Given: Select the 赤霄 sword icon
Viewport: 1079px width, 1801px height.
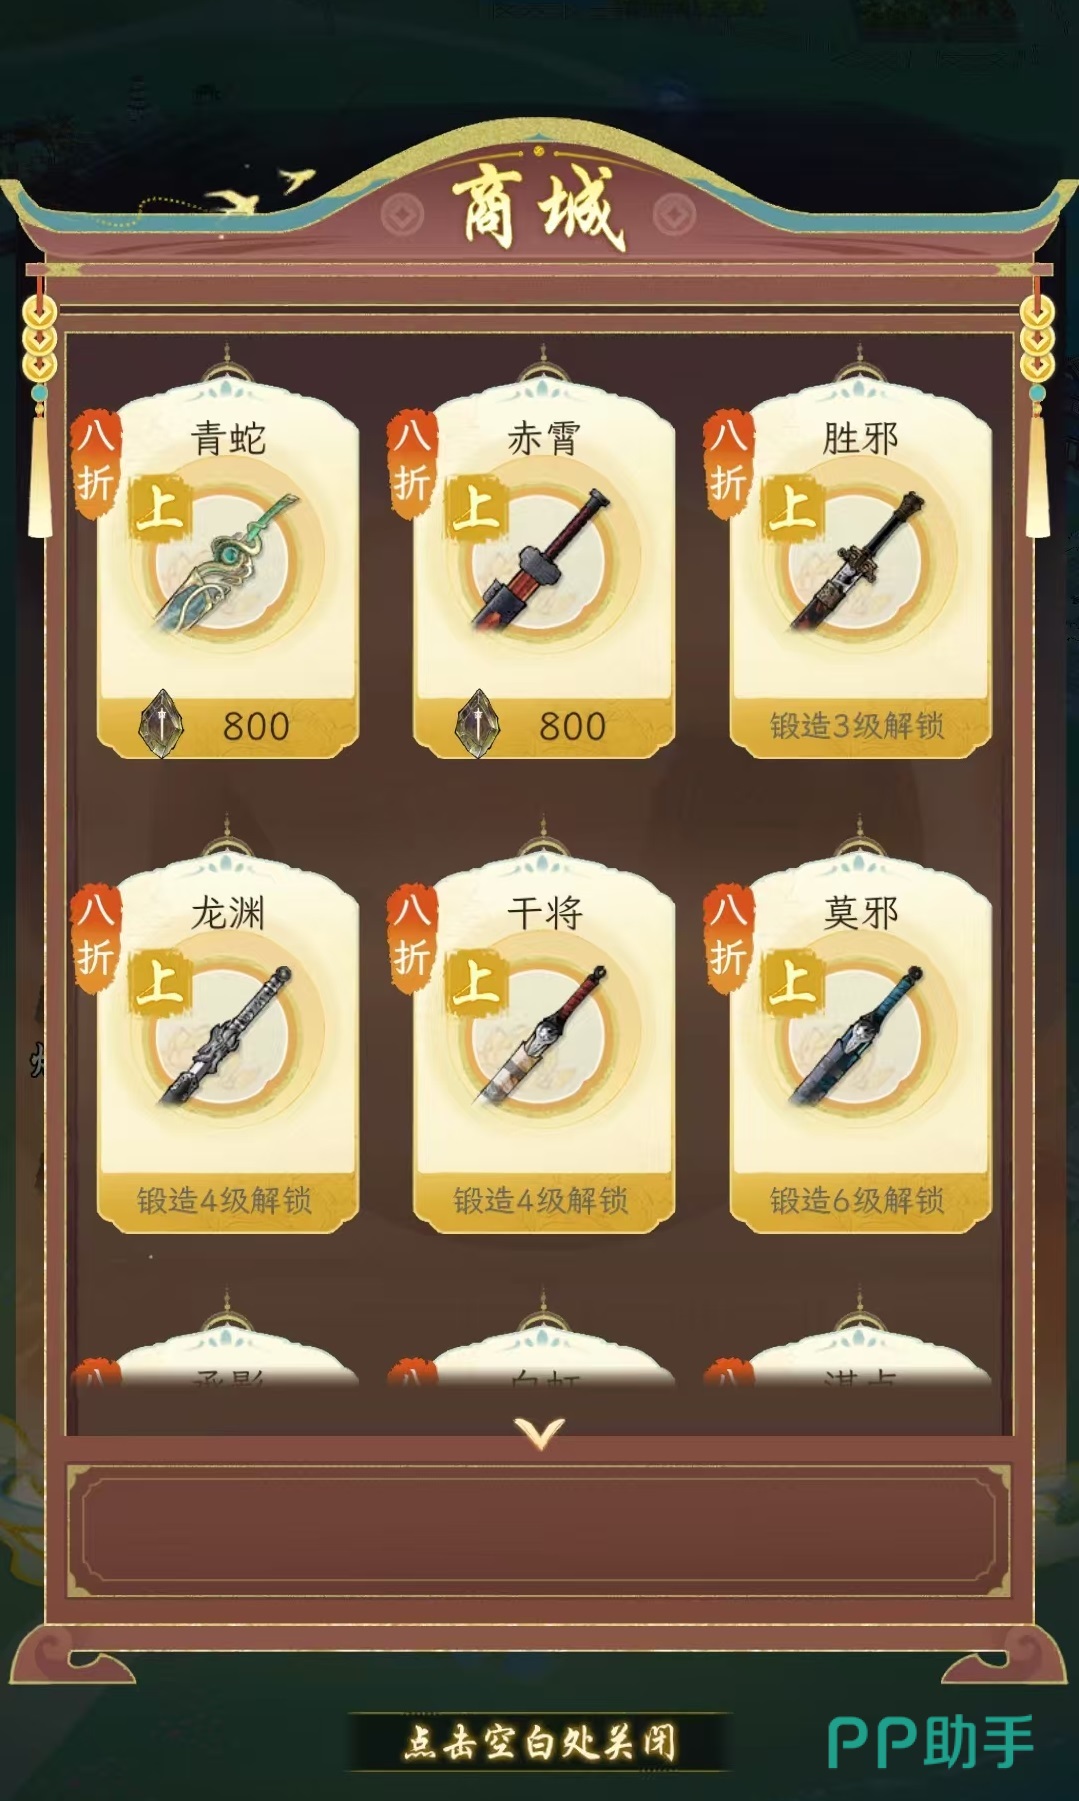Looking at the screenshot, I should pos(542,558).
